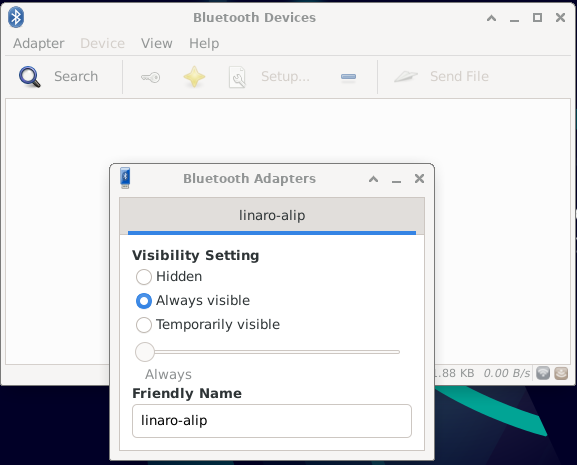Roll up the Bluetooth Adapters dialog
The width and height of the screenshot is (577, 465).
(373, 179)
